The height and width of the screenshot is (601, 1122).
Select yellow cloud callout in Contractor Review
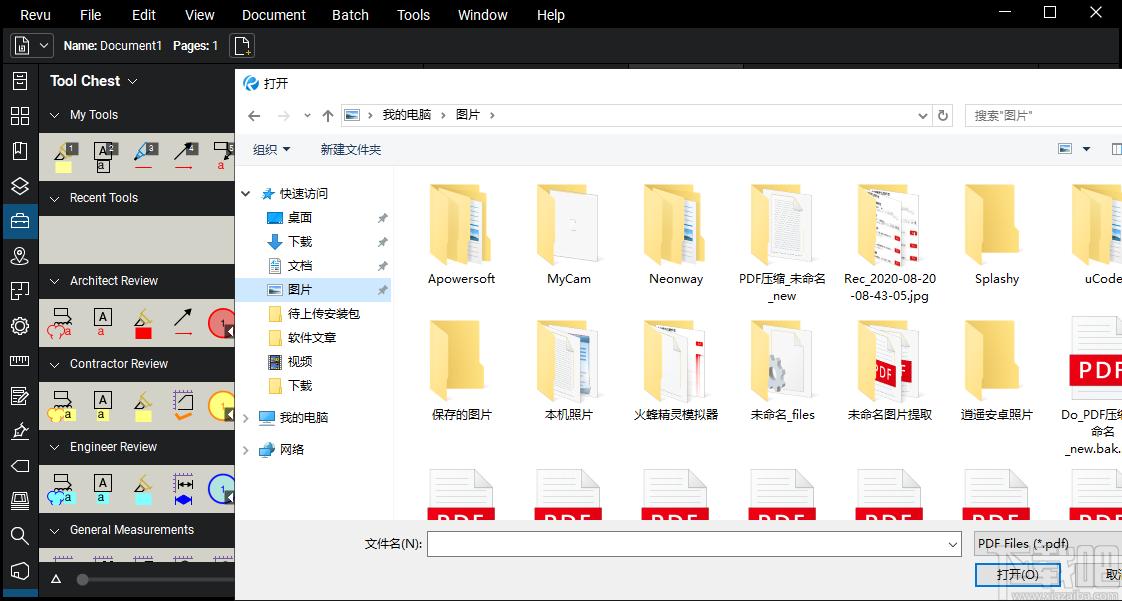60,406
